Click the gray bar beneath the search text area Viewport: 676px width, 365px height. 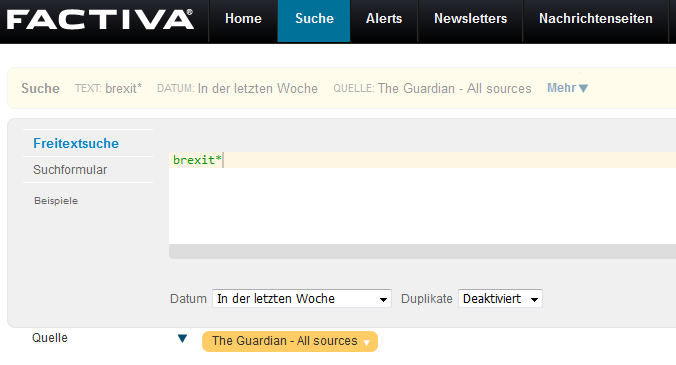[x=422, y=252]
